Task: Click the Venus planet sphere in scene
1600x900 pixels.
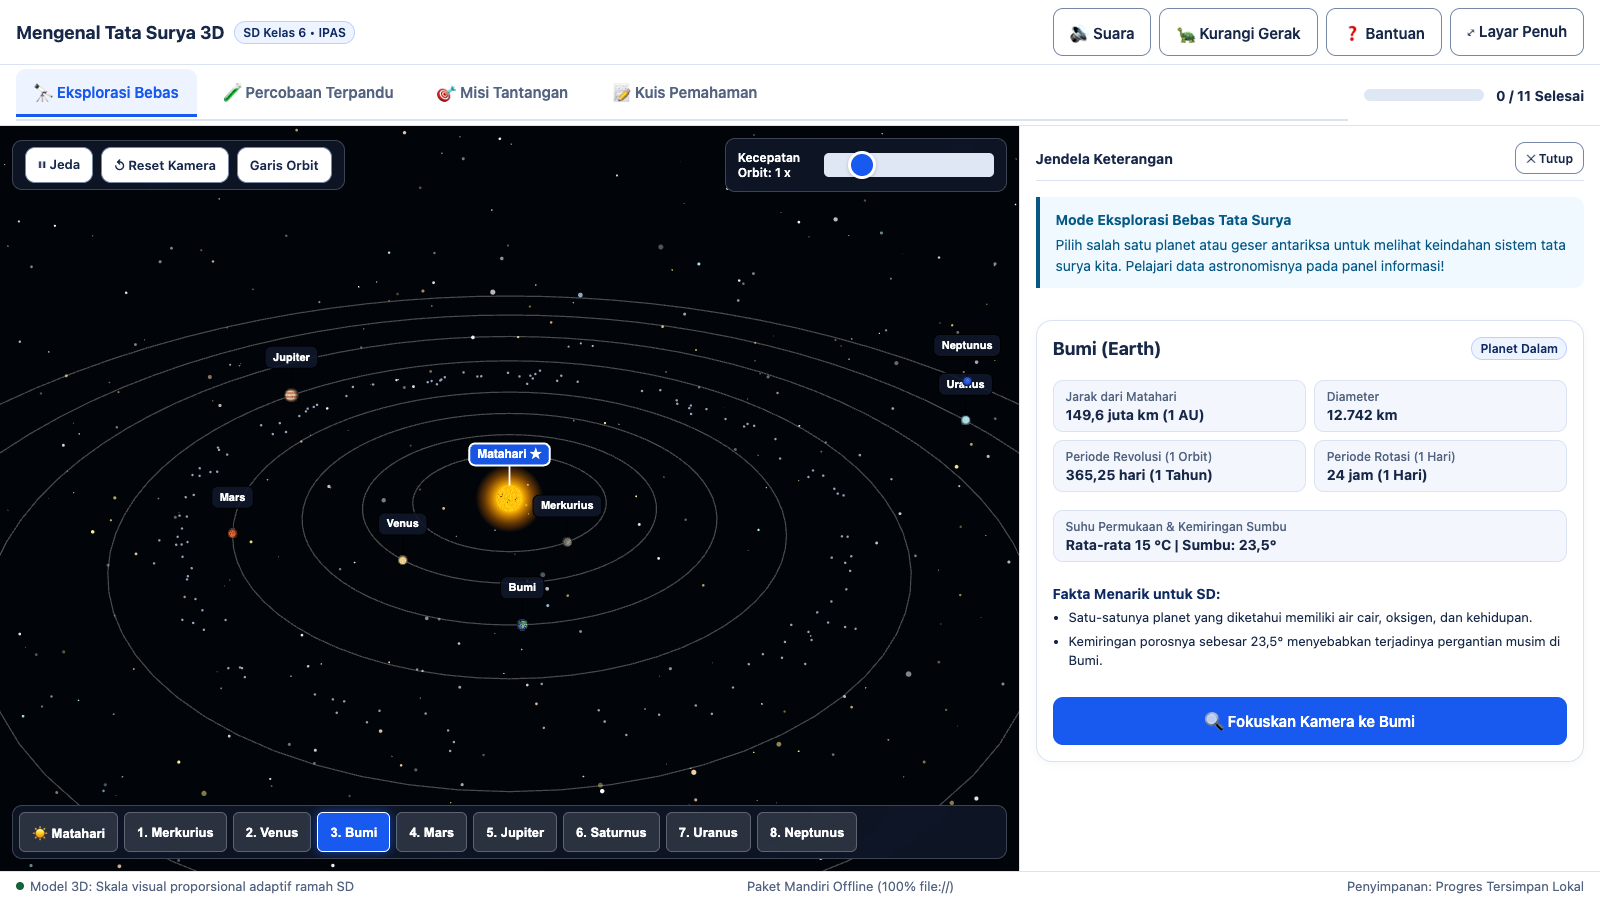Action: [x=403, y=560]
